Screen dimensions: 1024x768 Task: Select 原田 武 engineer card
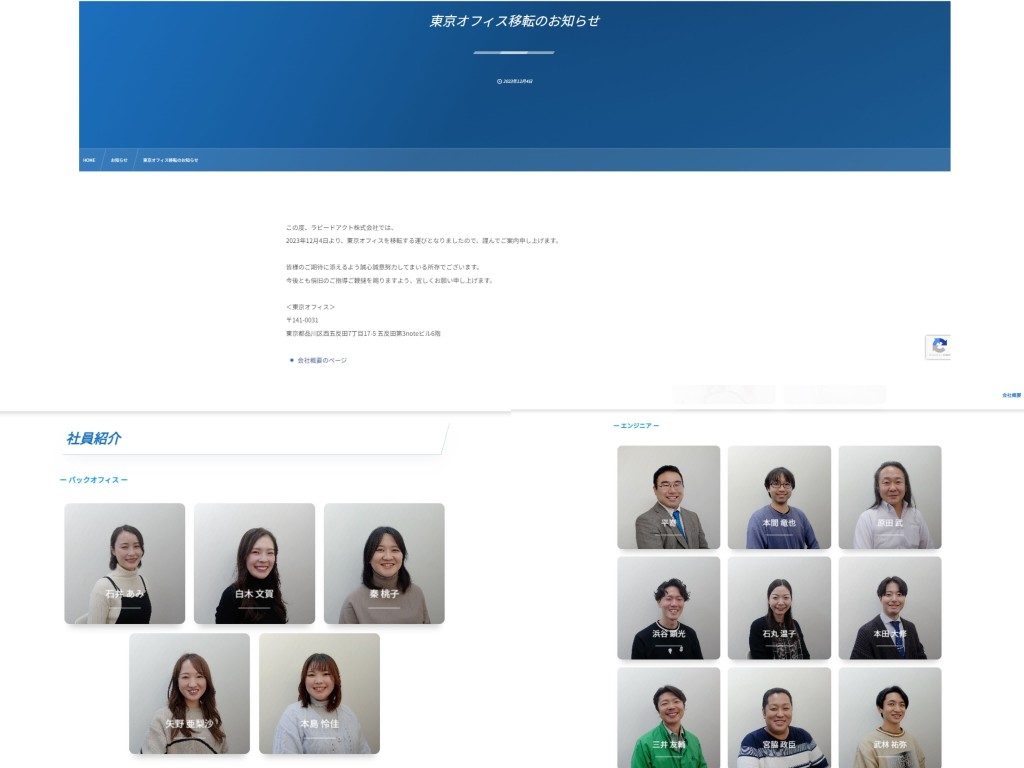[889, 497]
